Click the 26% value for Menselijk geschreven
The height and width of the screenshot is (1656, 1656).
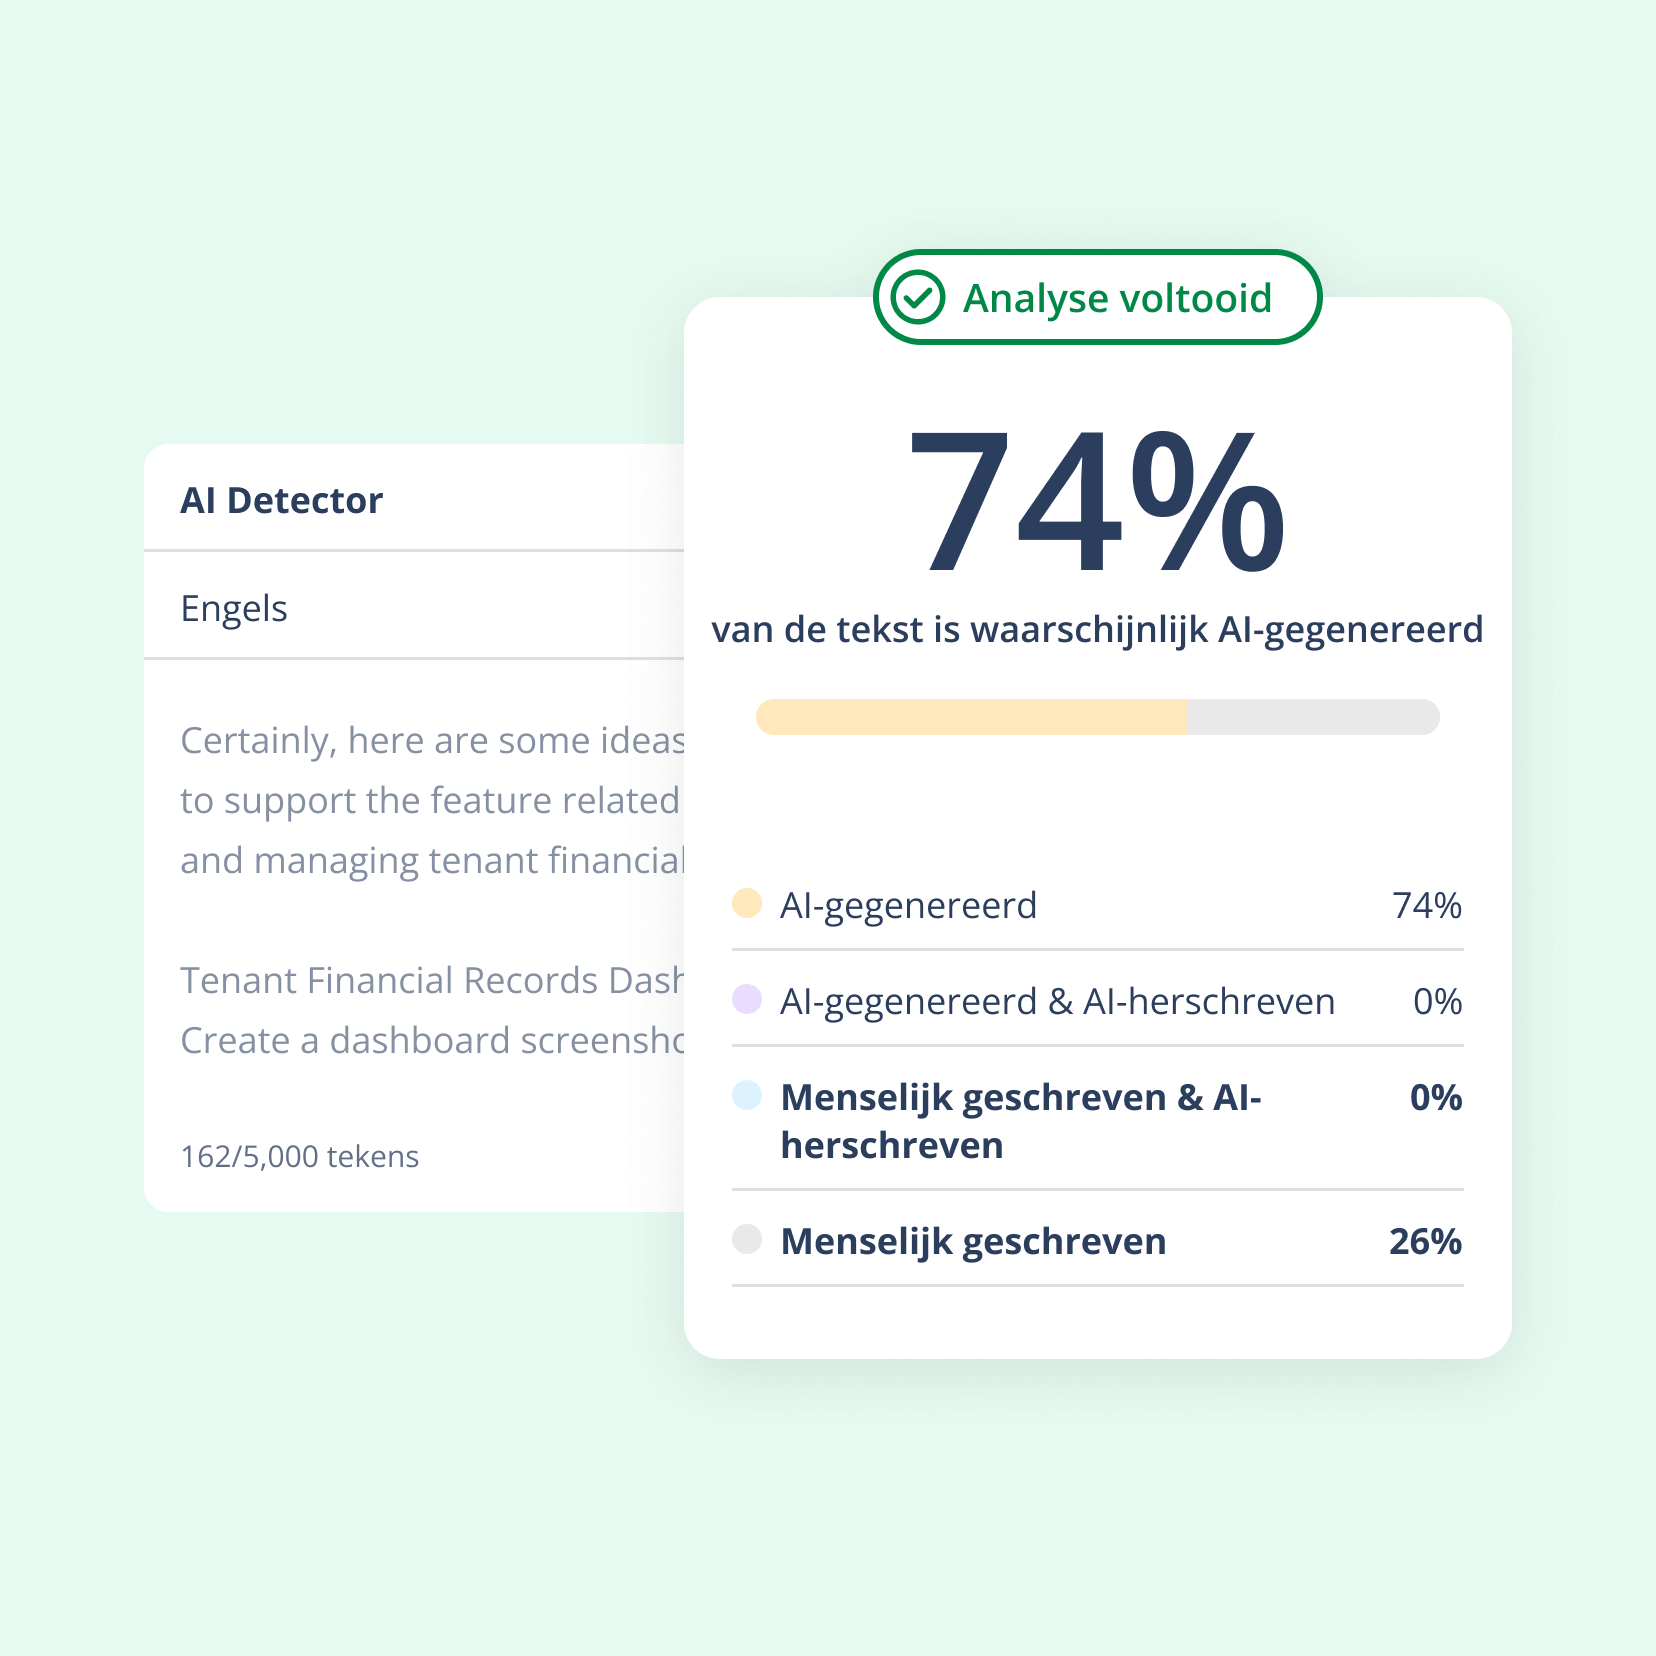click(1425, 1241)
